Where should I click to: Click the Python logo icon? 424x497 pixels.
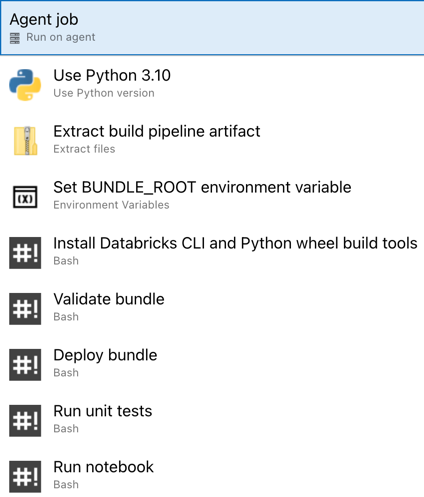pyautogui.click(x=25, y=85)
